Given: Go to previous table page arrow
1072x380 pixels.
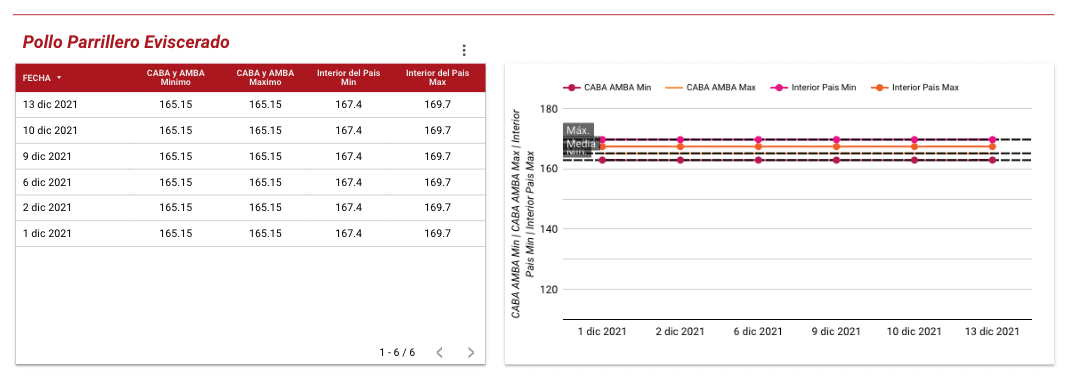Looking at the screenshot, I should pos(440,353).
